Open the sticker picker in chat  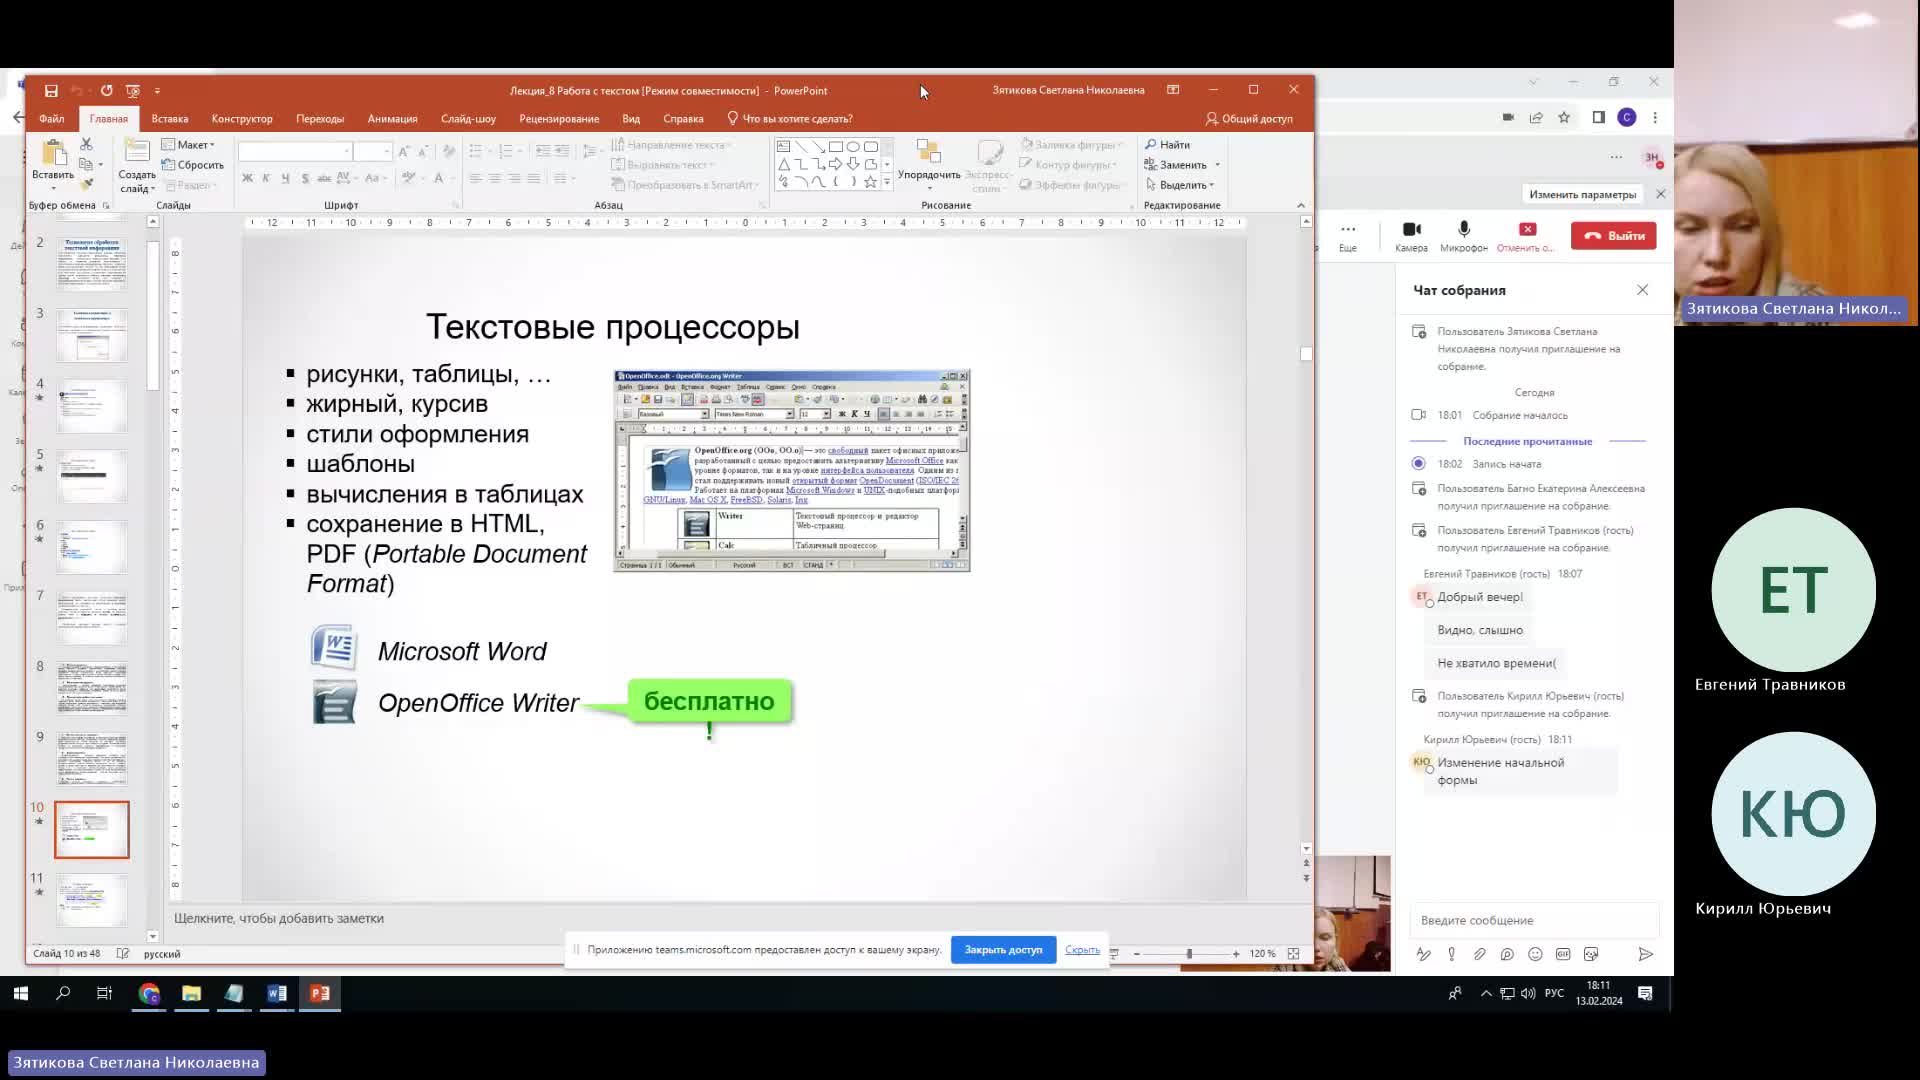[1591, 955]
